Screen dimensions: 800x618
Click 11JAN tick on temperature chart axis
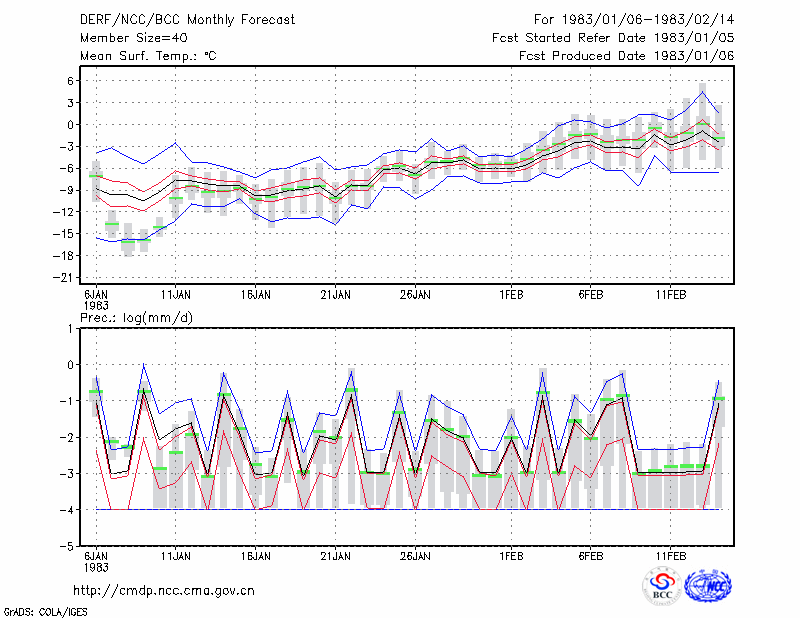pyautogui.click(x=176, y=295)
